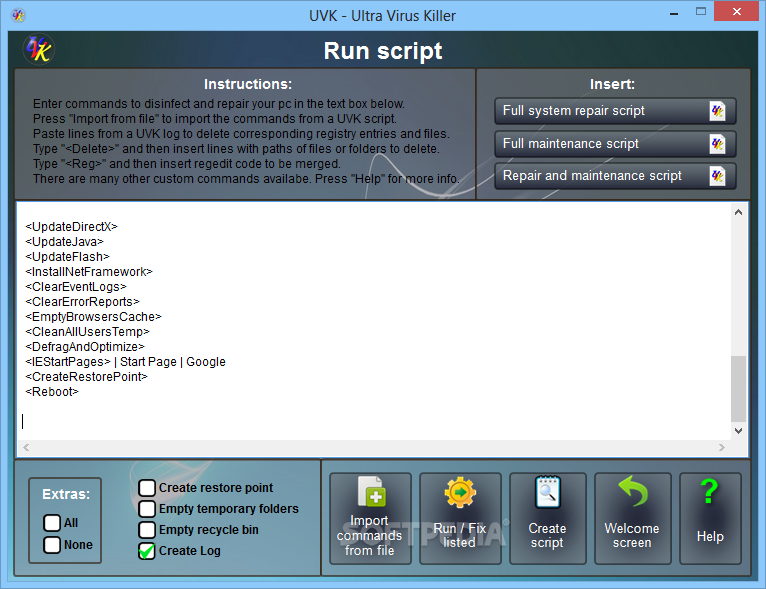
Task: Click the <UpdateFlash> line
Action: click(x=67, y=257)
